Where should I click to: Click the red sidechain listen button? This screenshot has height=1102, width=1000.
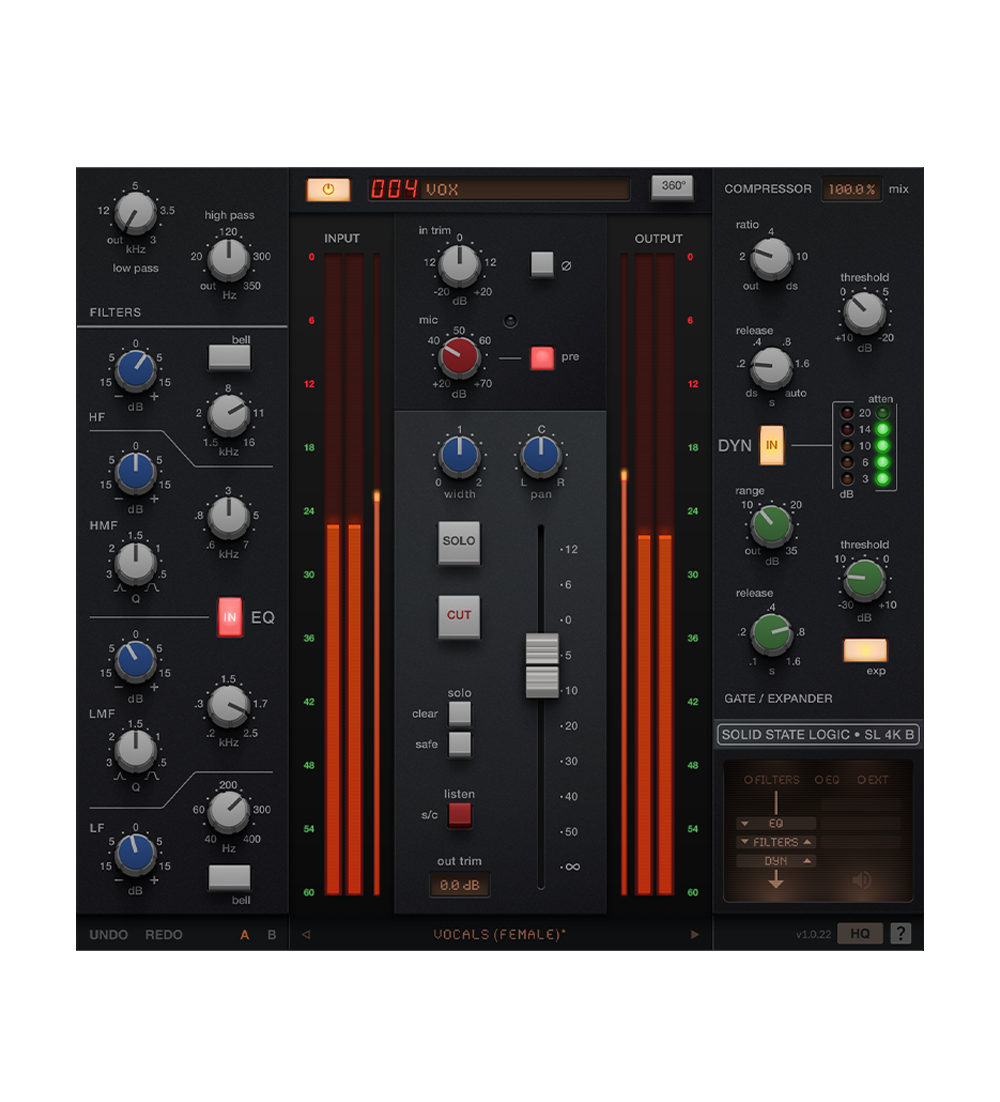[459, 815]
